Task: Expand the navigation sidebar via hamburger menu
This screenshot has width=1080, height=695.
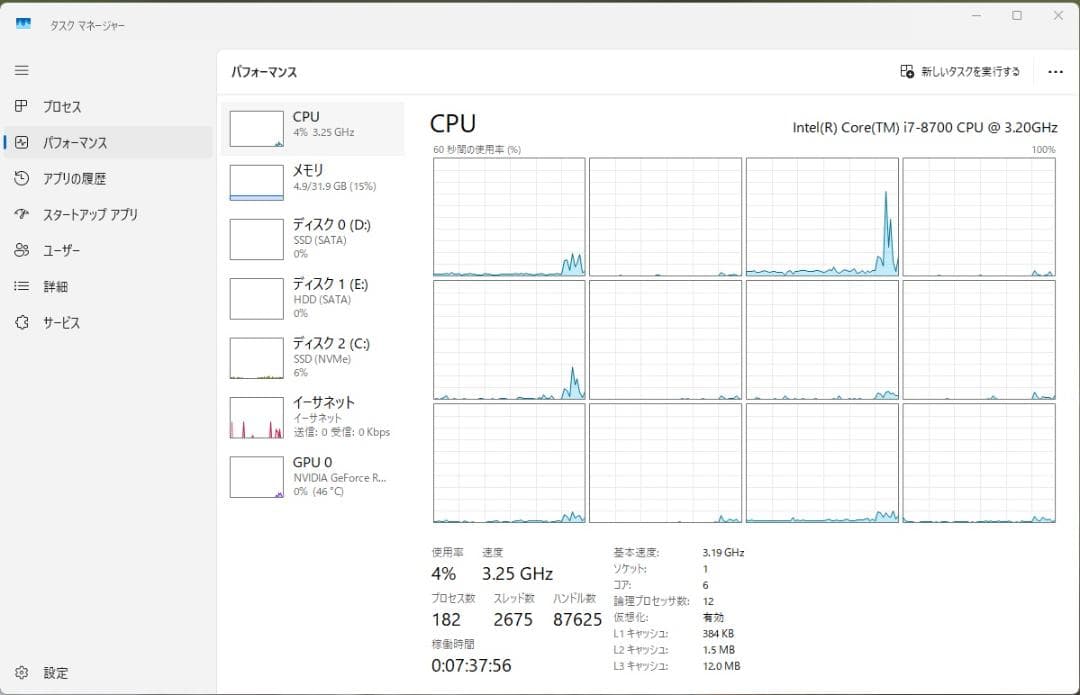Action: (x=19, y=70)
